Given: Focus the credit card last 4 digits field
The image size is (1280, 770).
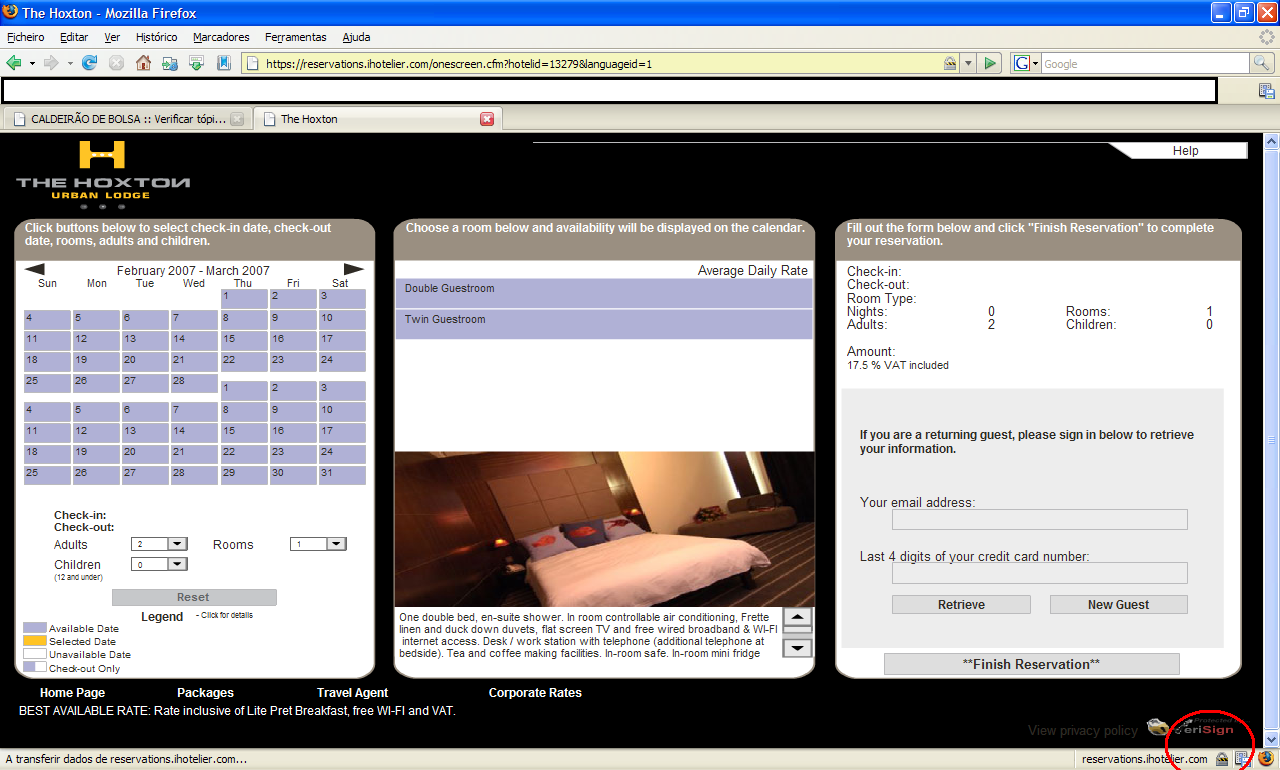Looking at the screenshot, I should 1040,573.
